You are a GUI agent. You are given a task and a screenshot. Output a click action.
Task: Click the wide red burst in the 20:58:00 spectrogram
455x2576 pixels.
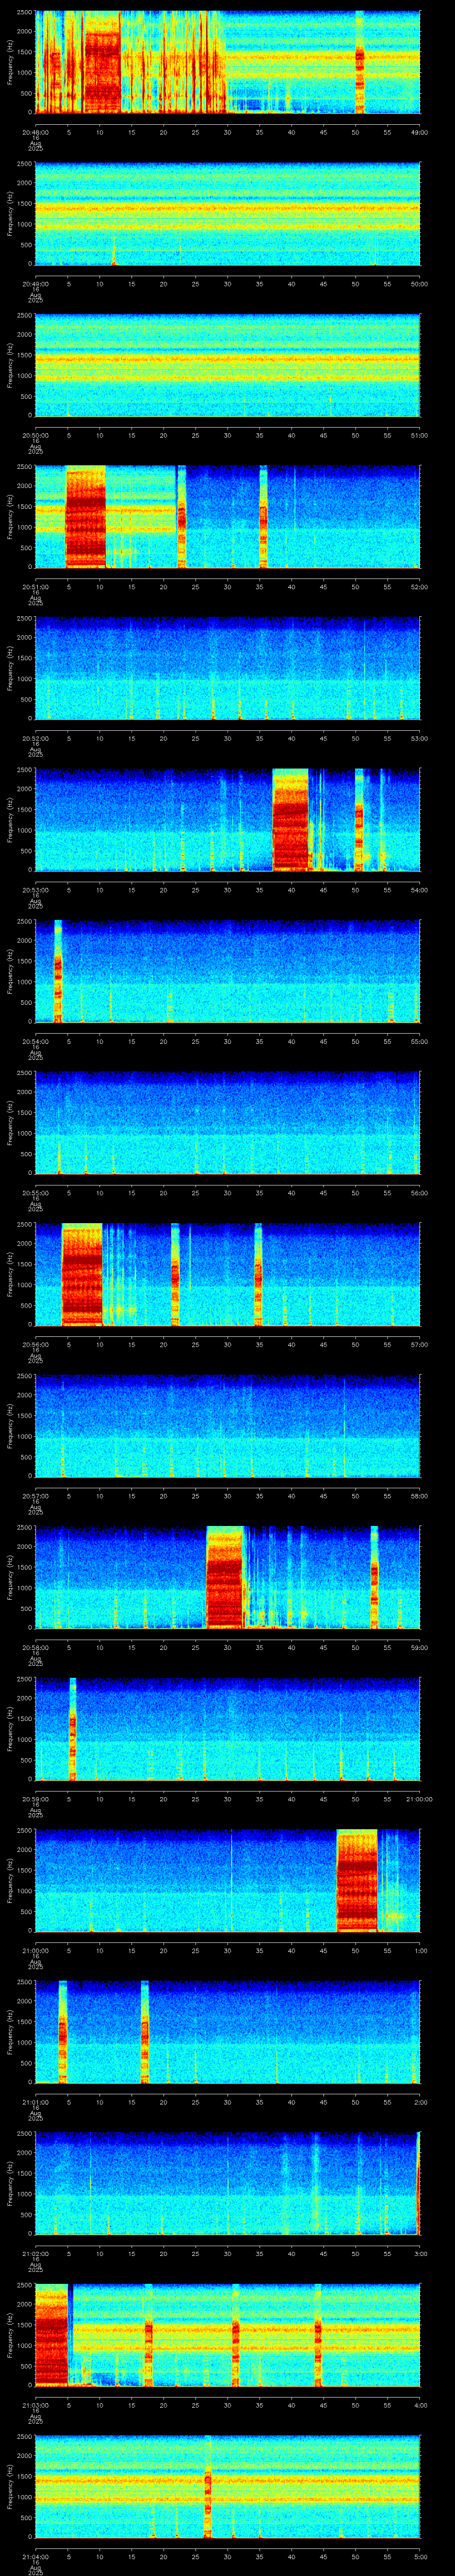click(225, 1577)
